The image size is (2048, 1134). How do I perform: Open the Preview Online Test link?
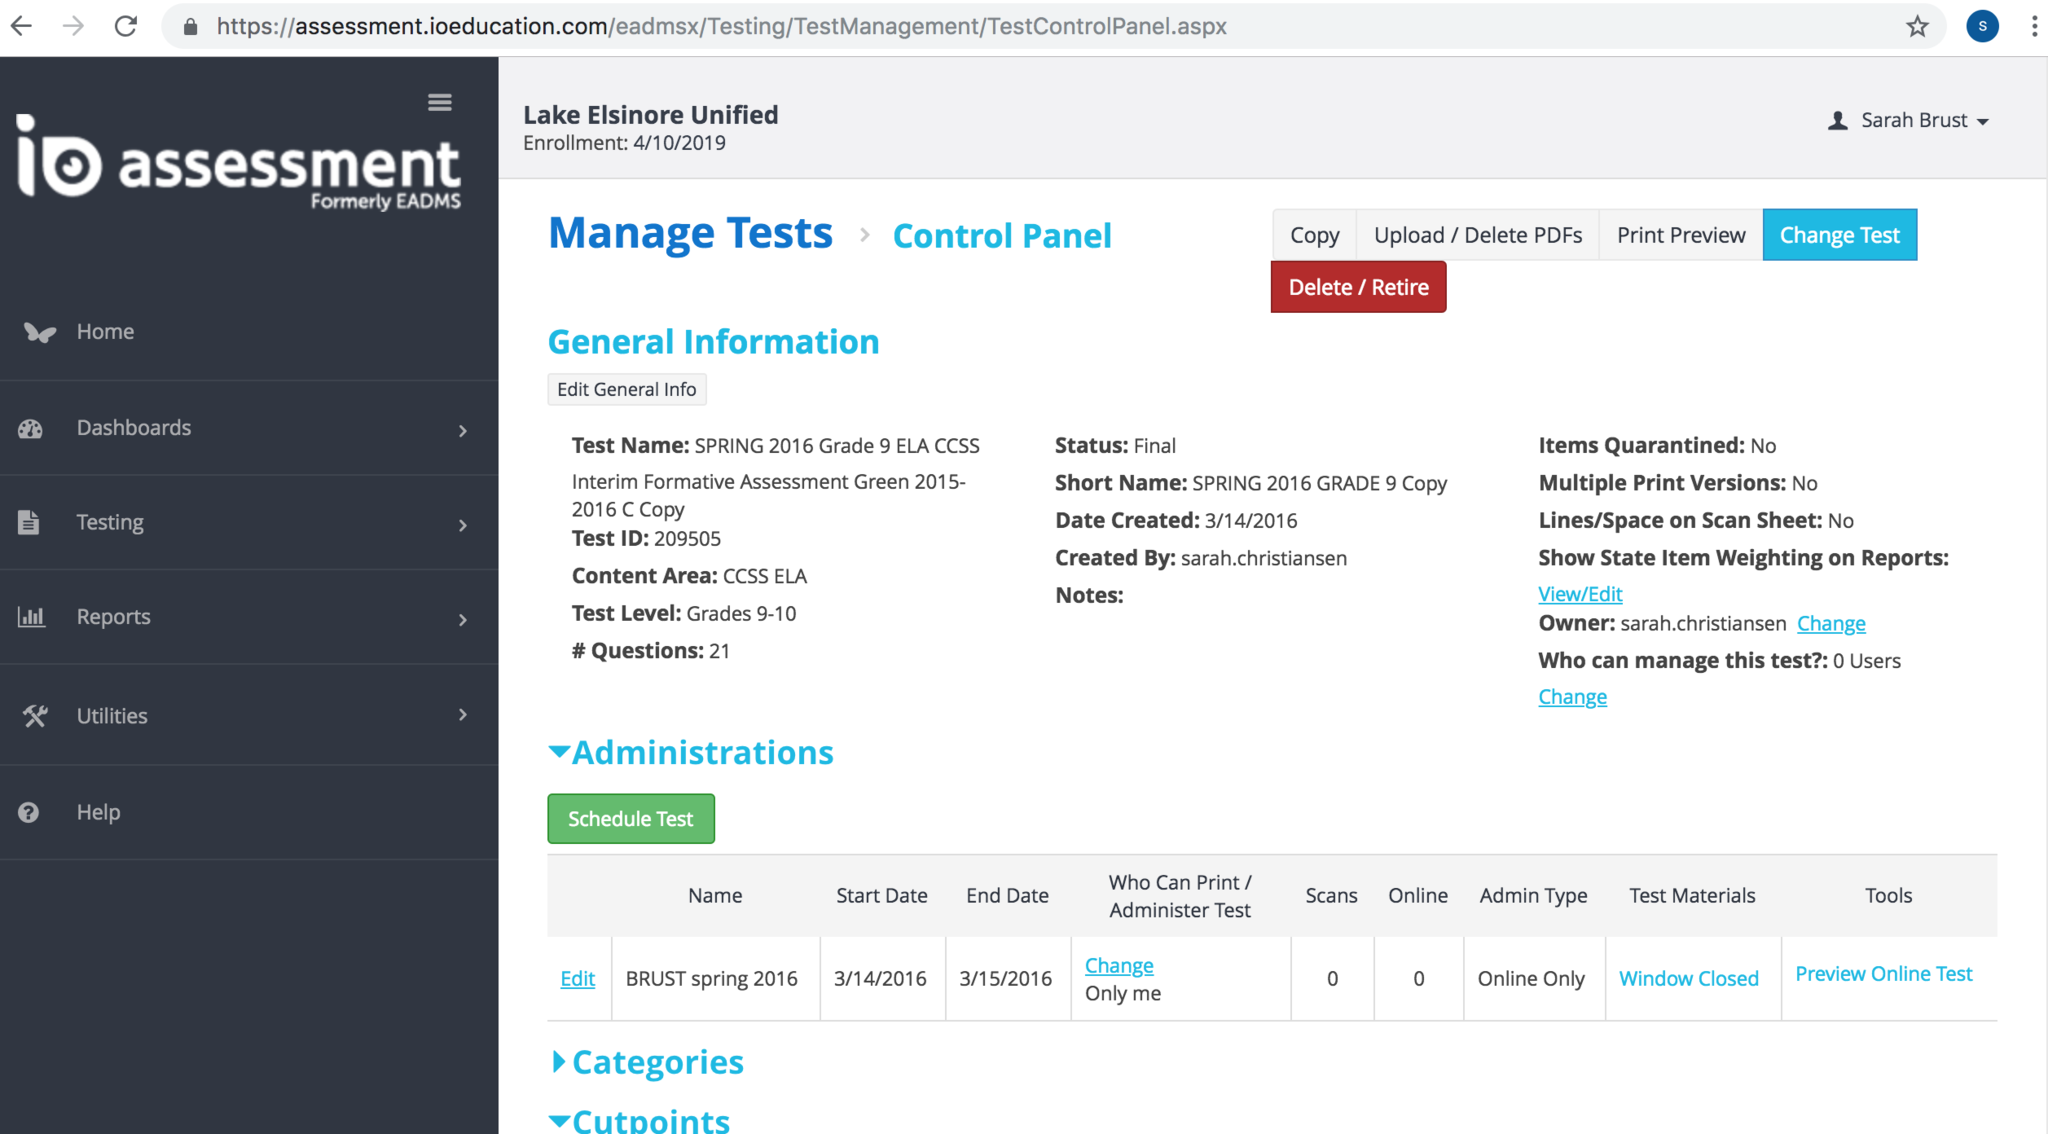(x=1883, y=974)
